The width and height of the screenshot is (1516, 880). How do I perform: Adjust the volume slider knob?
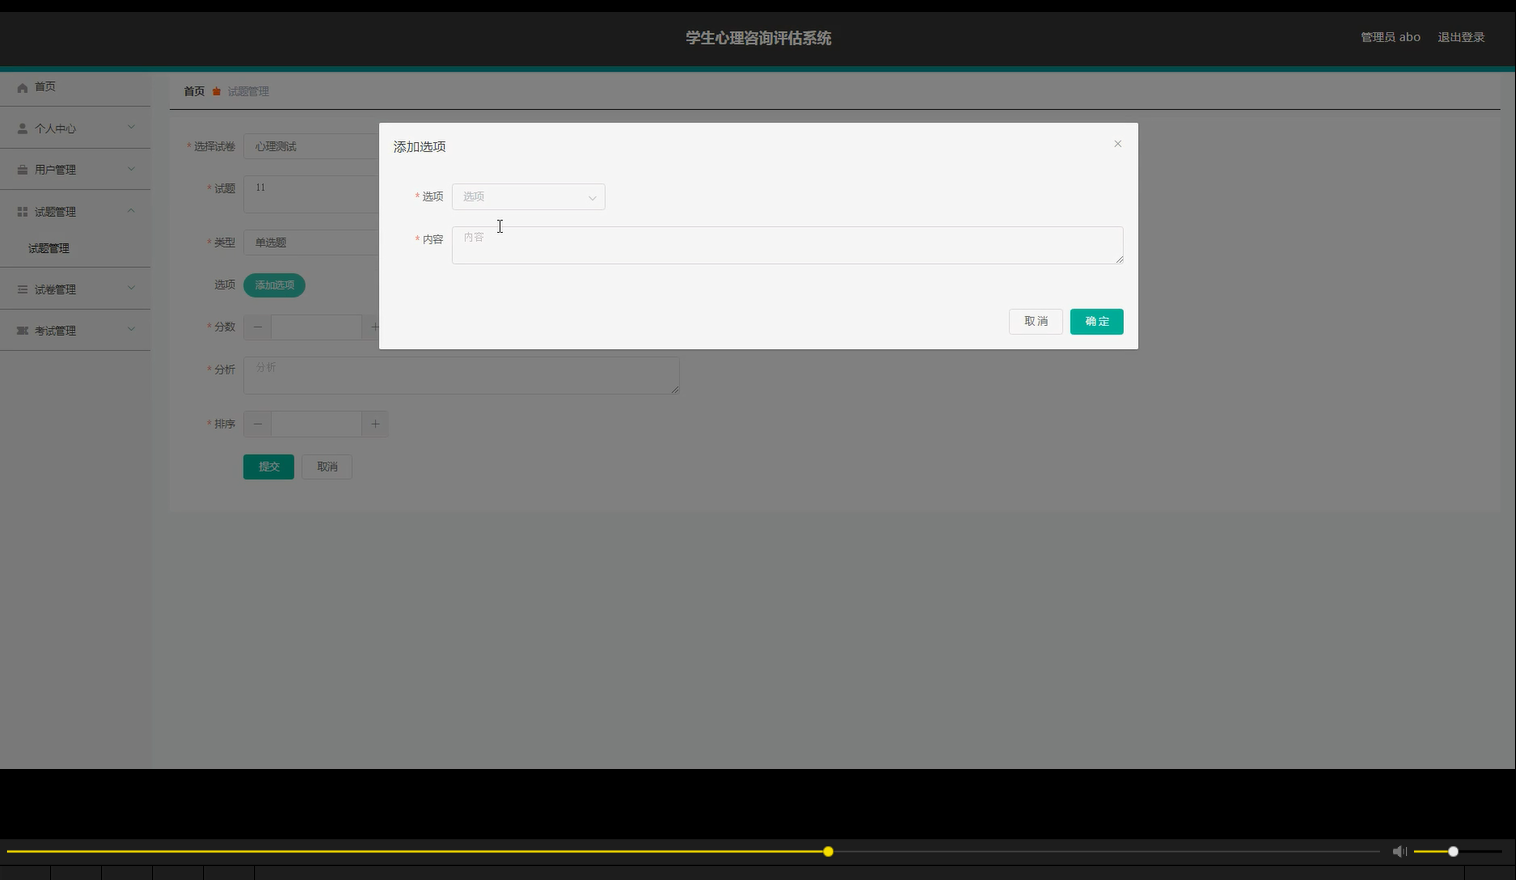point(1453,851)
